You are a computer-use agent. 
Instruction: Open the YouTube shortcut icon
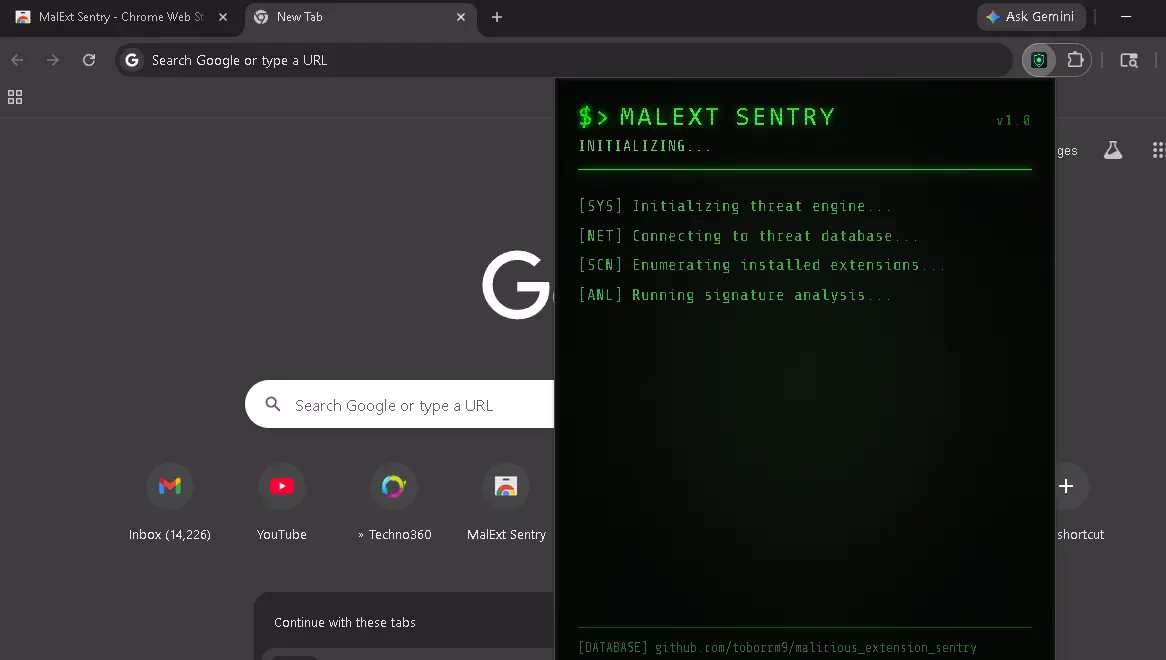pyautogui.click(x=282, y=486)
